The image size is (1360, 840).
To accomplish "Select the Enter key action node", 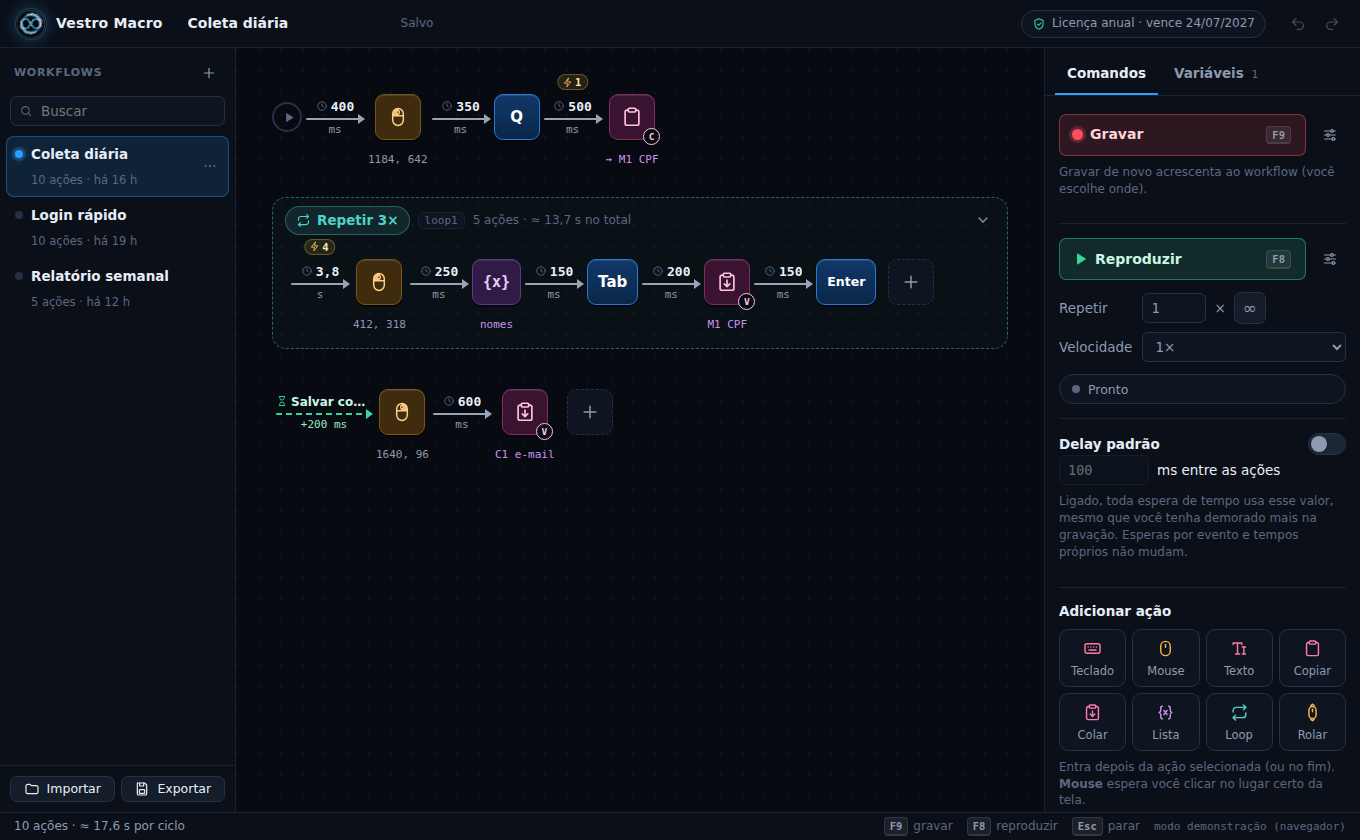I will tap(846, 282).
